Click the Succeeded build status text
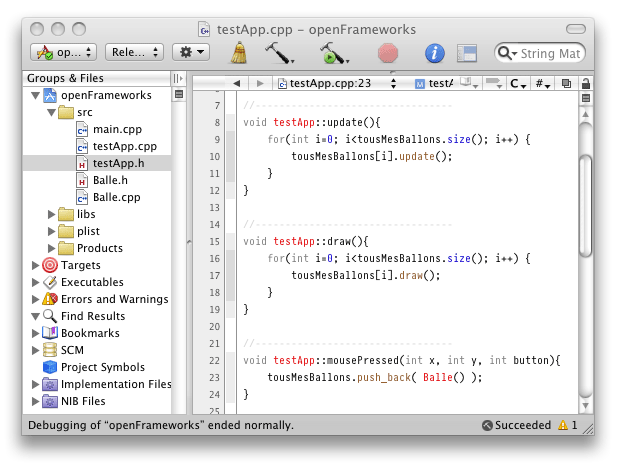The height and width of the screenshot is (469, 619). [x=522, y=426]
